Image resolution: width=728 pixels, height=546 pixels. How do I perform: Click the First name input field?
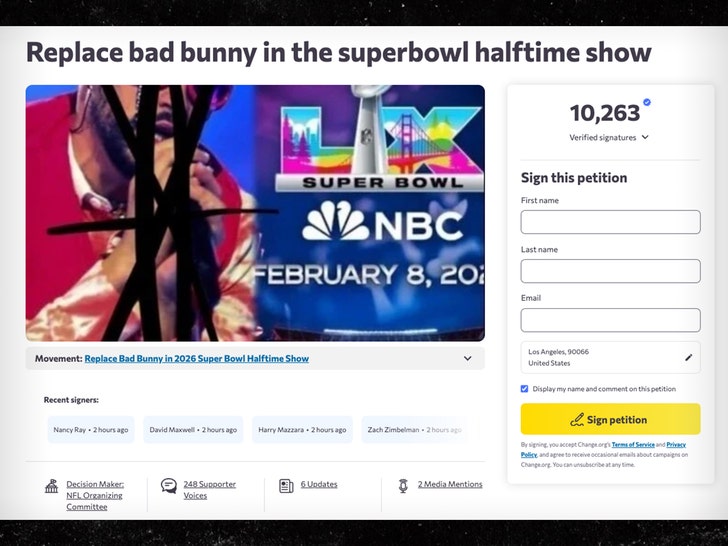(x=610, y=222)
